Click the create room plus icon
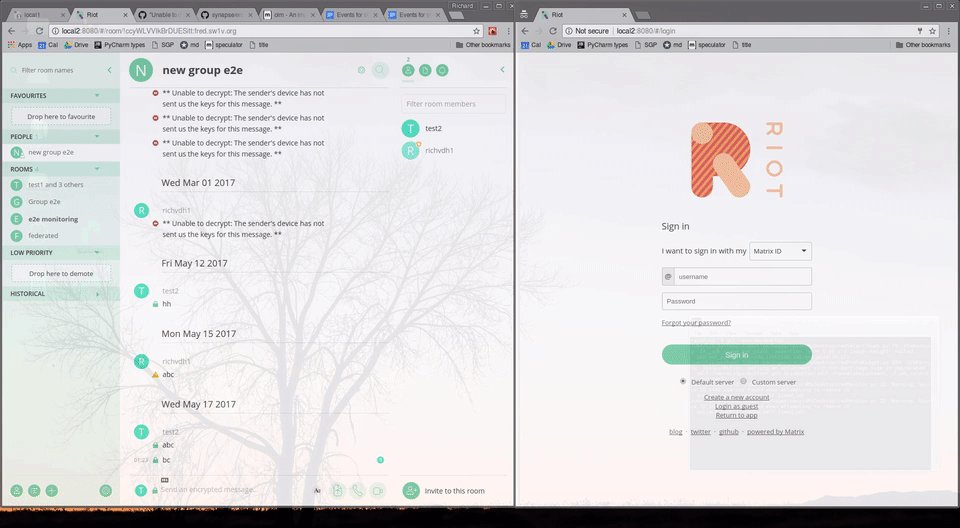960x528 pixels. coord(52,491)
